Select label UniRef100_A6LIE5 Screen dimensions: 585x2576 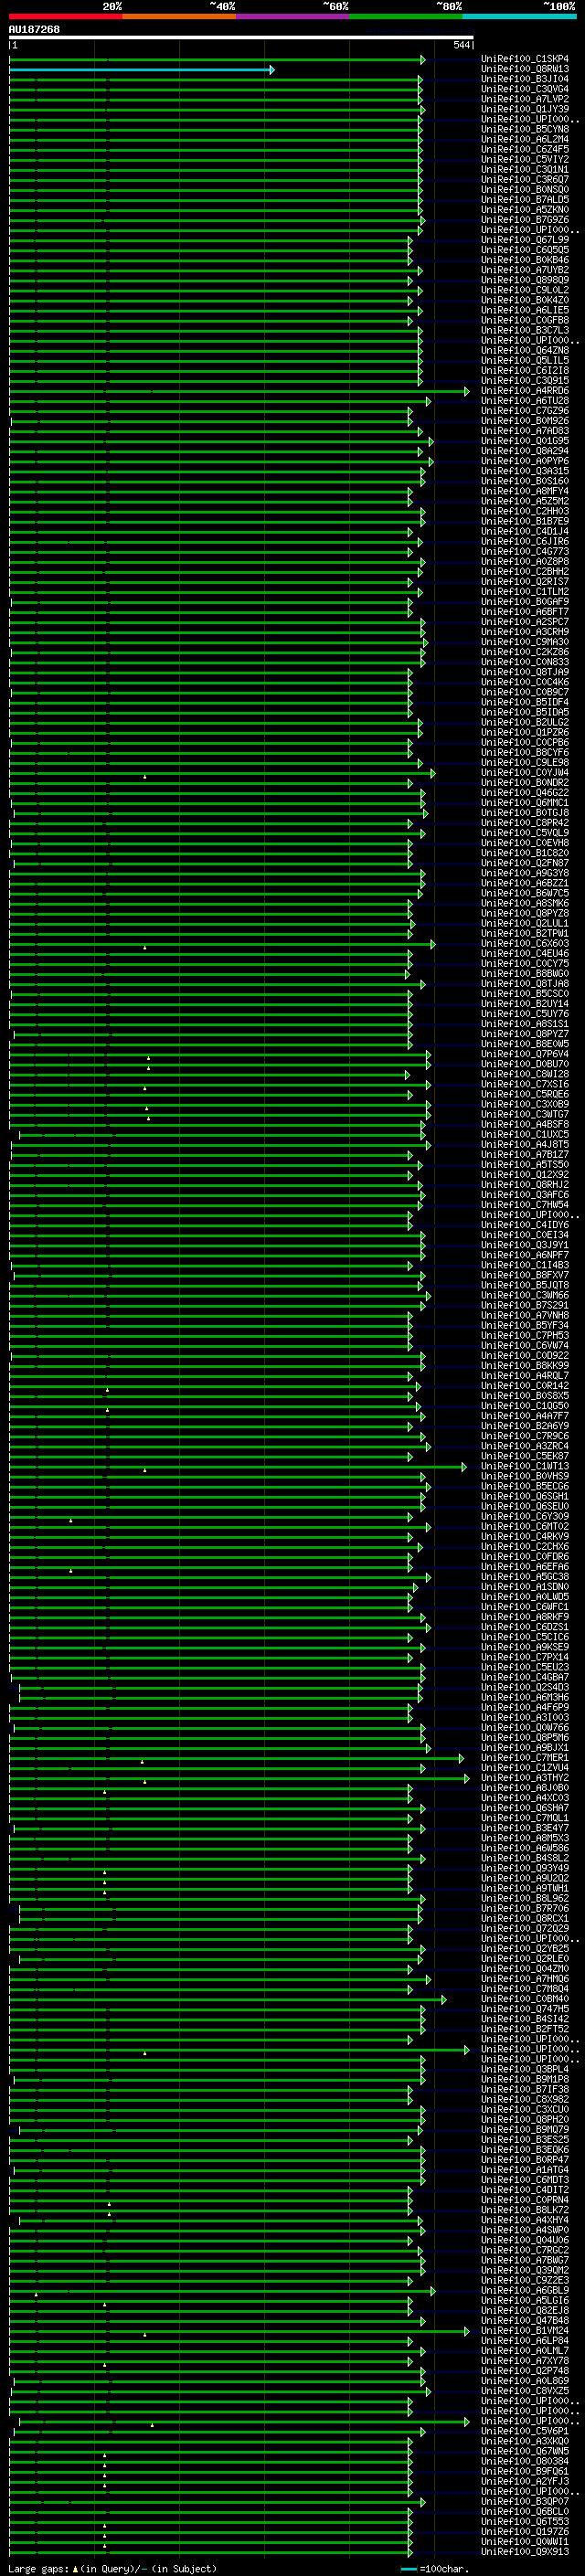(525, 310)
